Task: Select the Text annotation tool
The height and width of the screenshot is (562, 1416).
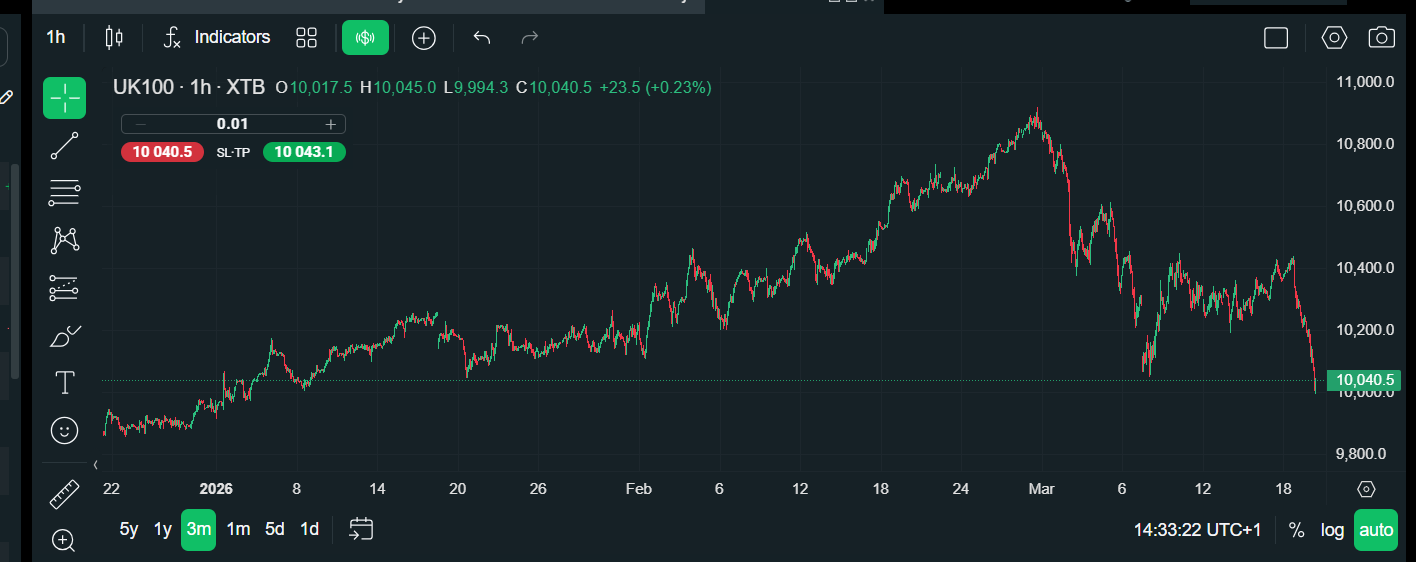Action: click(64, 382)
